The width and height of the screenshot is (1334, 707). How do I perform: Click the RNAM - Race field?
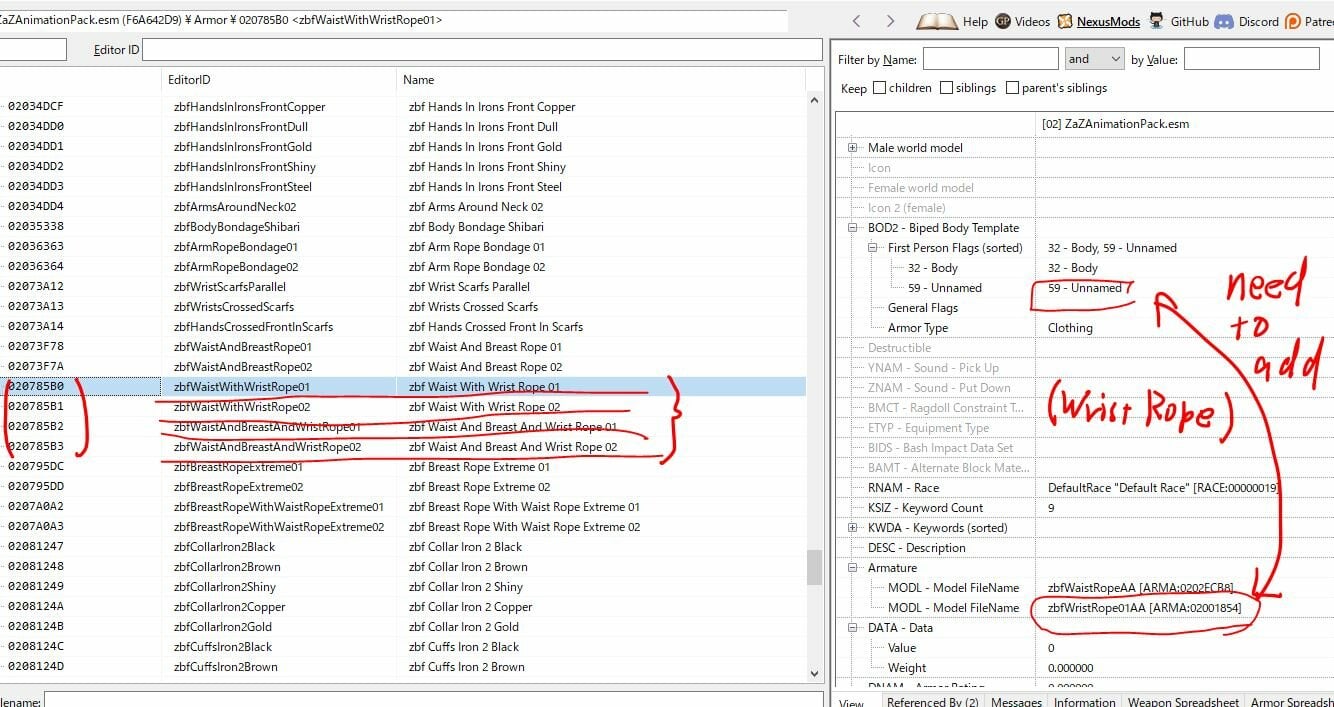tap(904, 488)
